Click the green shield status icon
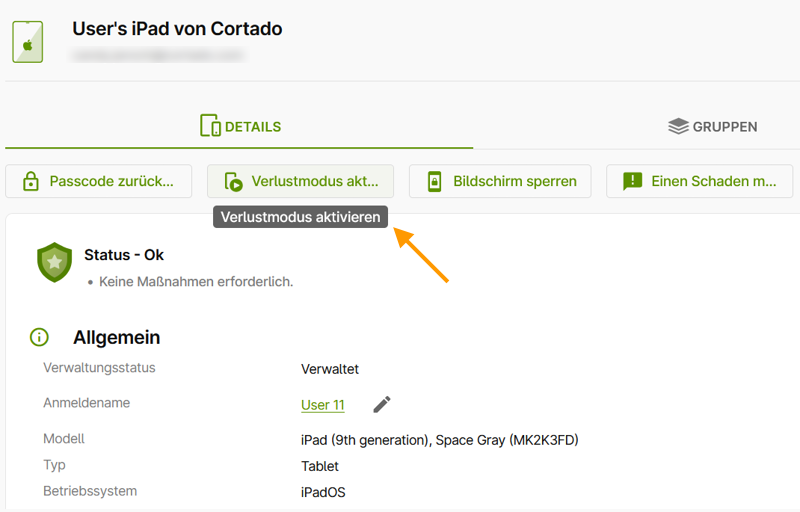The width and height of the screenshot is (800, 512). coord(54,262)
